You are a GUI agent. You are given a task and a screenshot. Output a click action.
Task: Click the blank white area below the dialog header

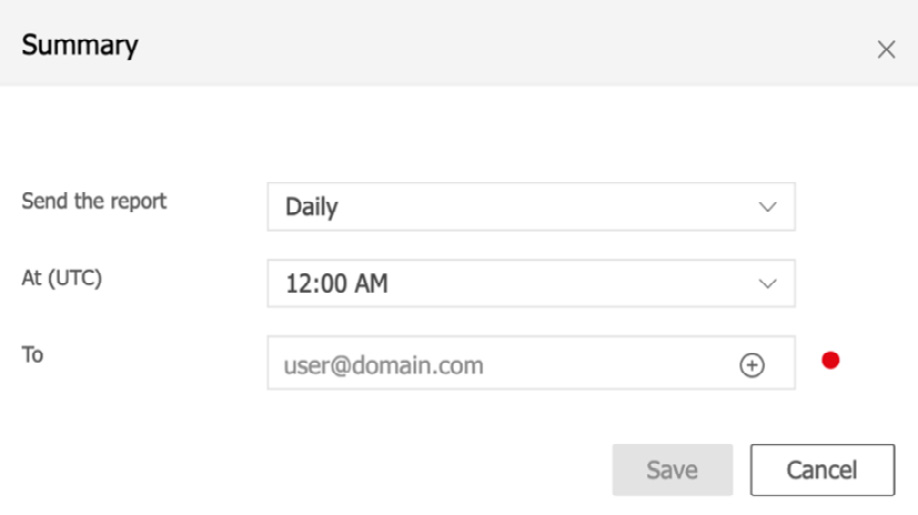460,130
